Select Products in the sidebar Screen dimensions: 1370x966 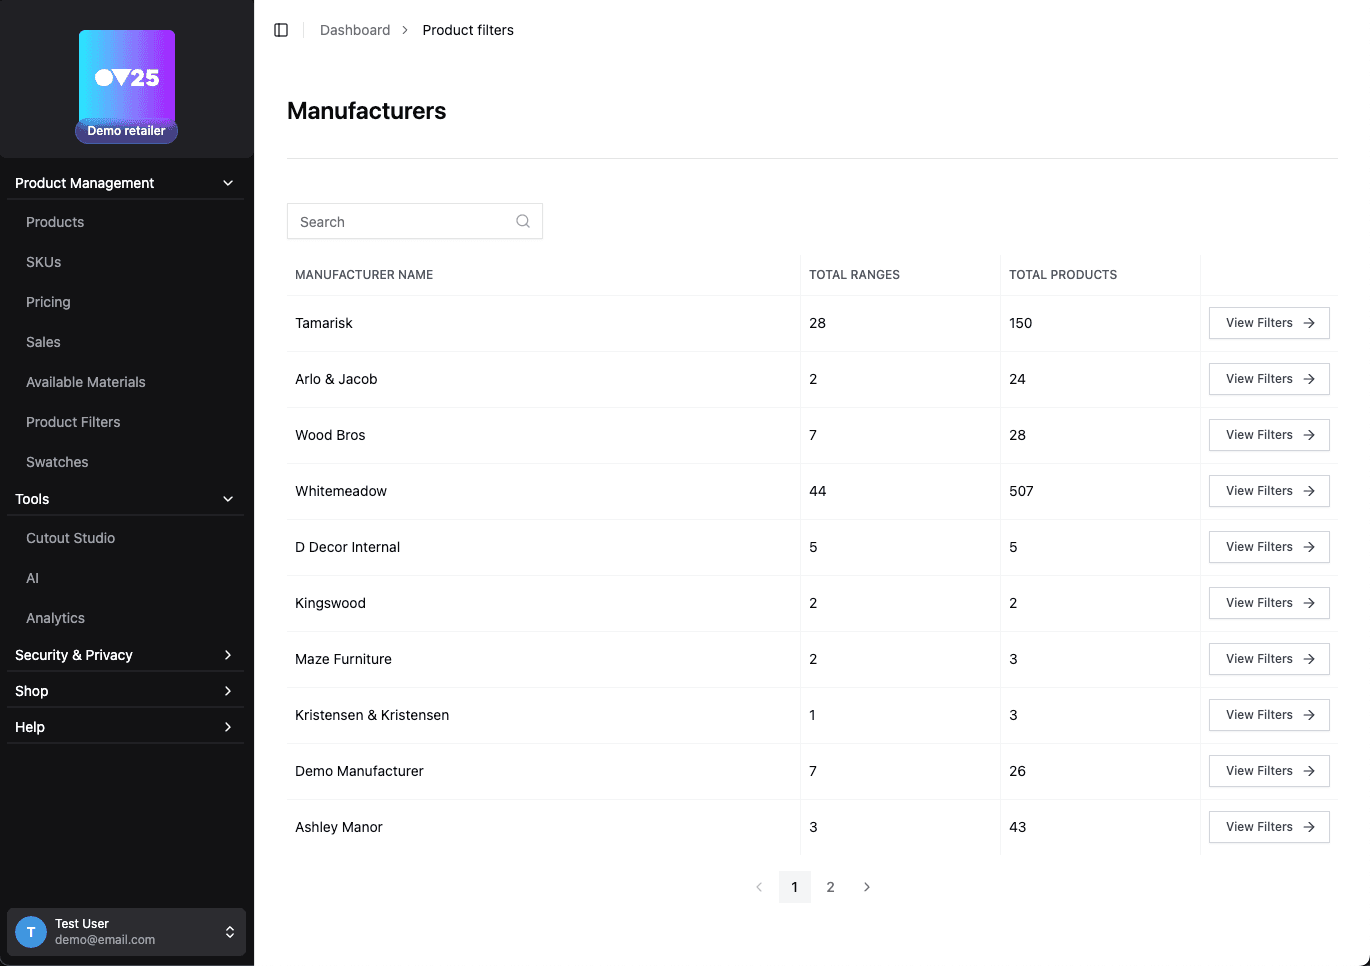coord(55,222)
